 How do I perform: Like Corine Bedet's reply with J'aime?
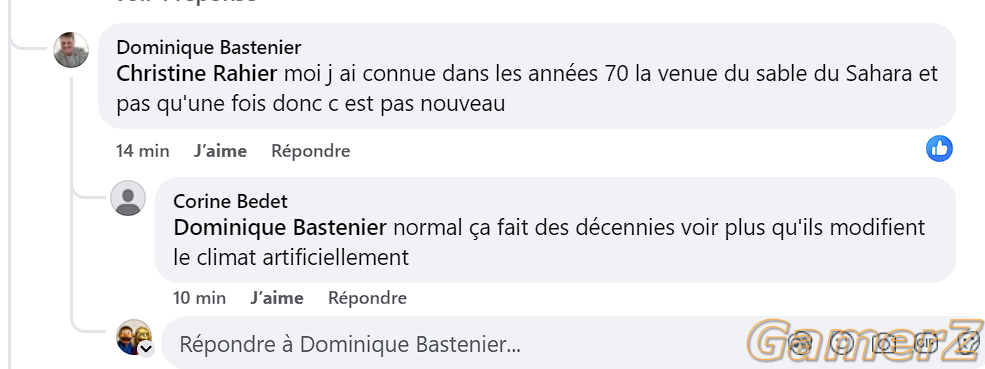tap(276, 297)
